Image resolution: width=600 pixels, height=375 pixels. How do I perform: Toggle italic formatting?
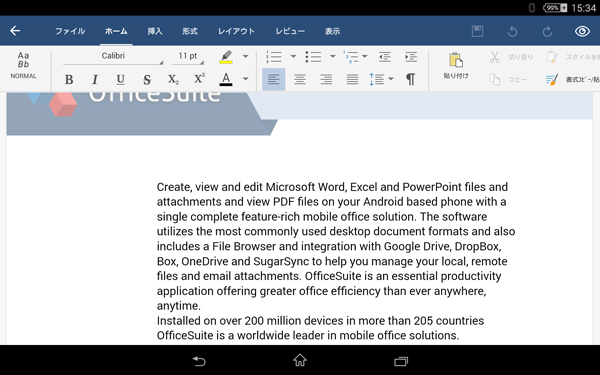[x=95, y=79]
